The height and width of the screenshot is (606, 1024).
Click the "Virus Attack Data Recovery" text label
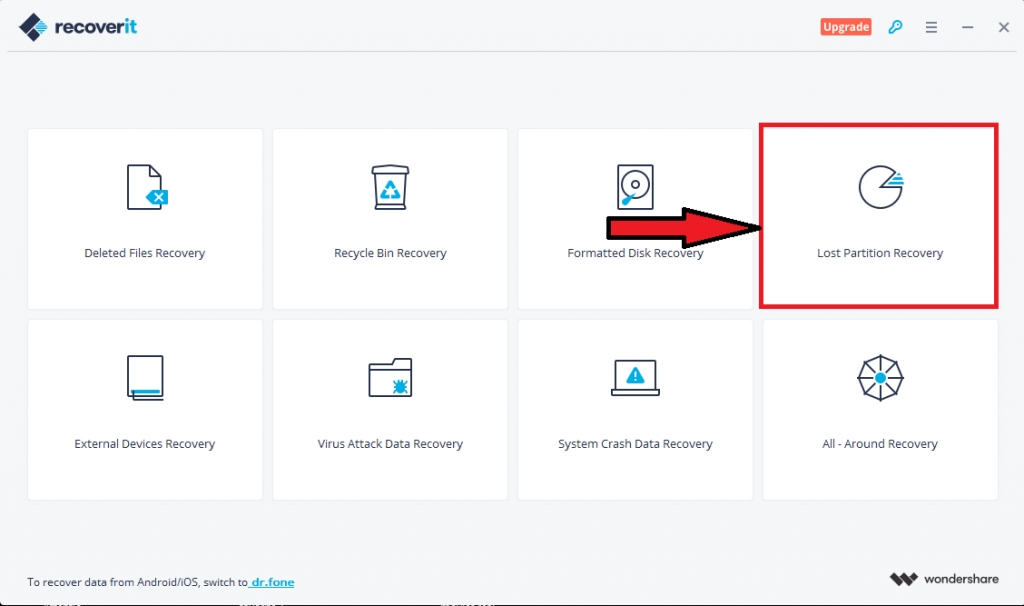(x=390, y=444)
